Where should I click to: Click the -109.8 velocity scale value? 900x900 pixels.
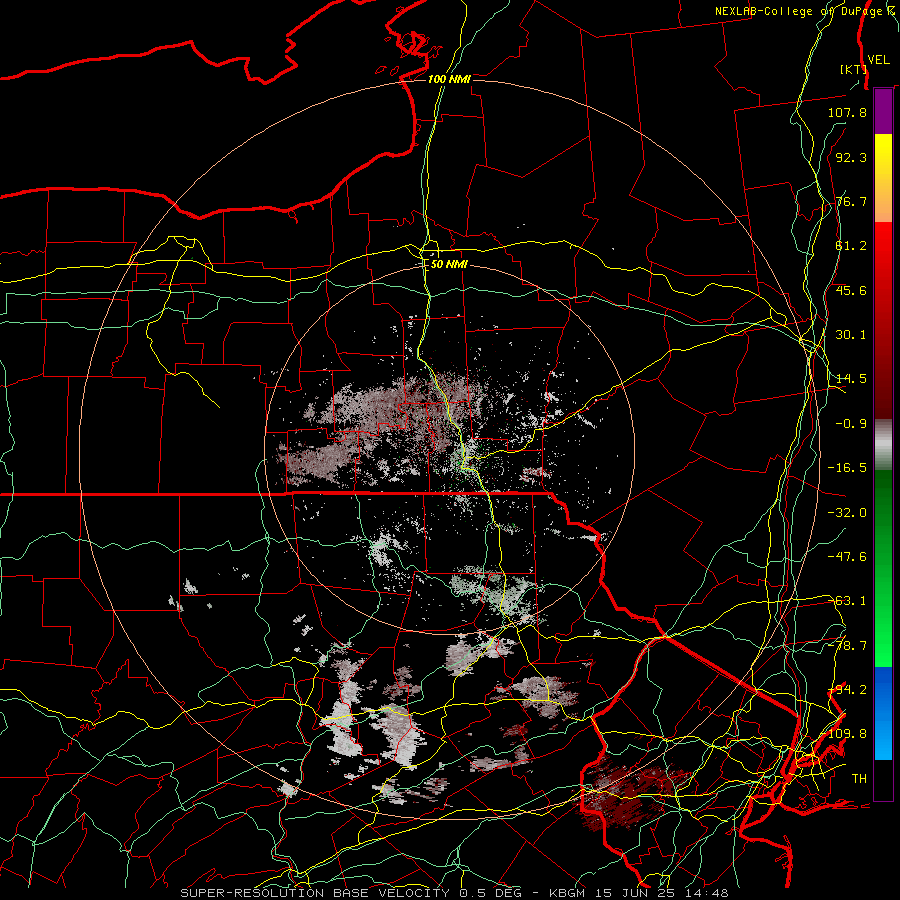(847, 734)
